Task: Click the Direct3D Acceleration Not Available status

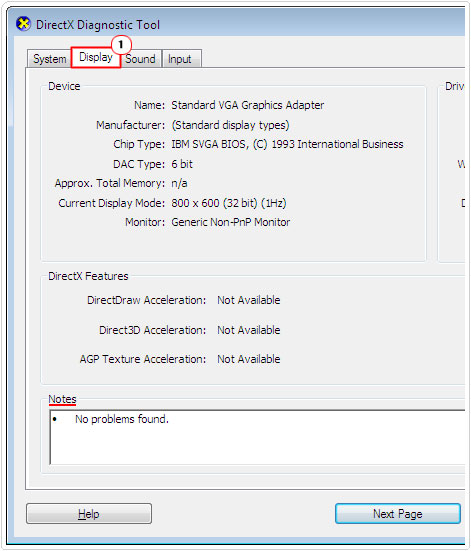Action: coord(249,330)
